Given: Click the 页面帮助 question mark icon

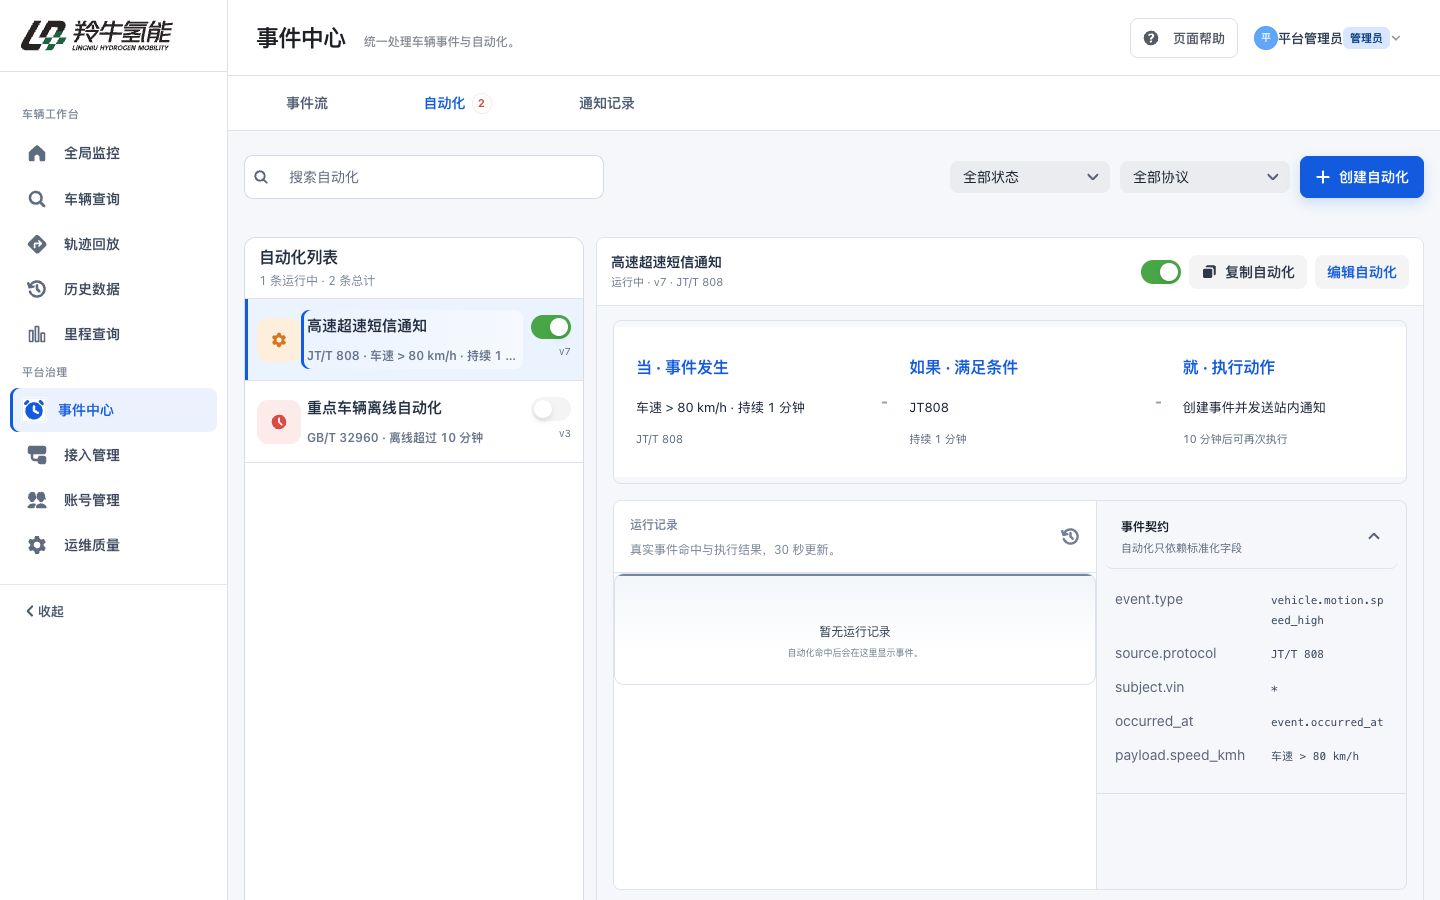Looking at the screenshot, I should pyautogui.click(x=1151, y=38).
